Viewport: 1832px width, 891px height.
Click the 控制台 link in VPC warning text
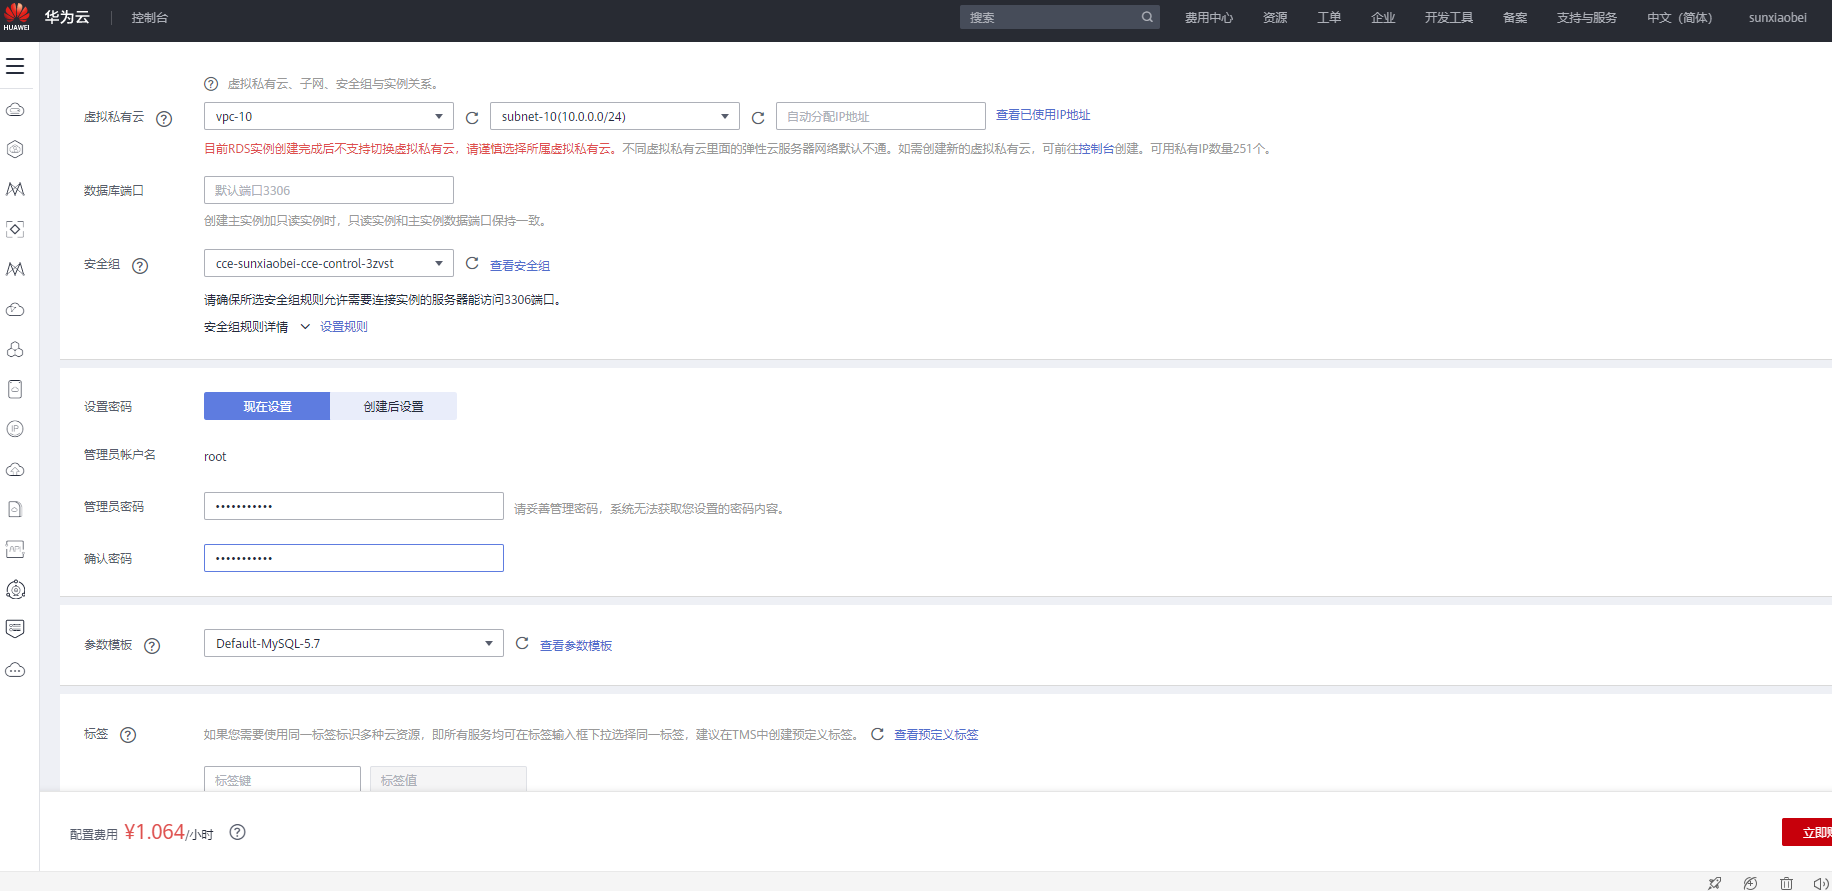point(1096,149)
